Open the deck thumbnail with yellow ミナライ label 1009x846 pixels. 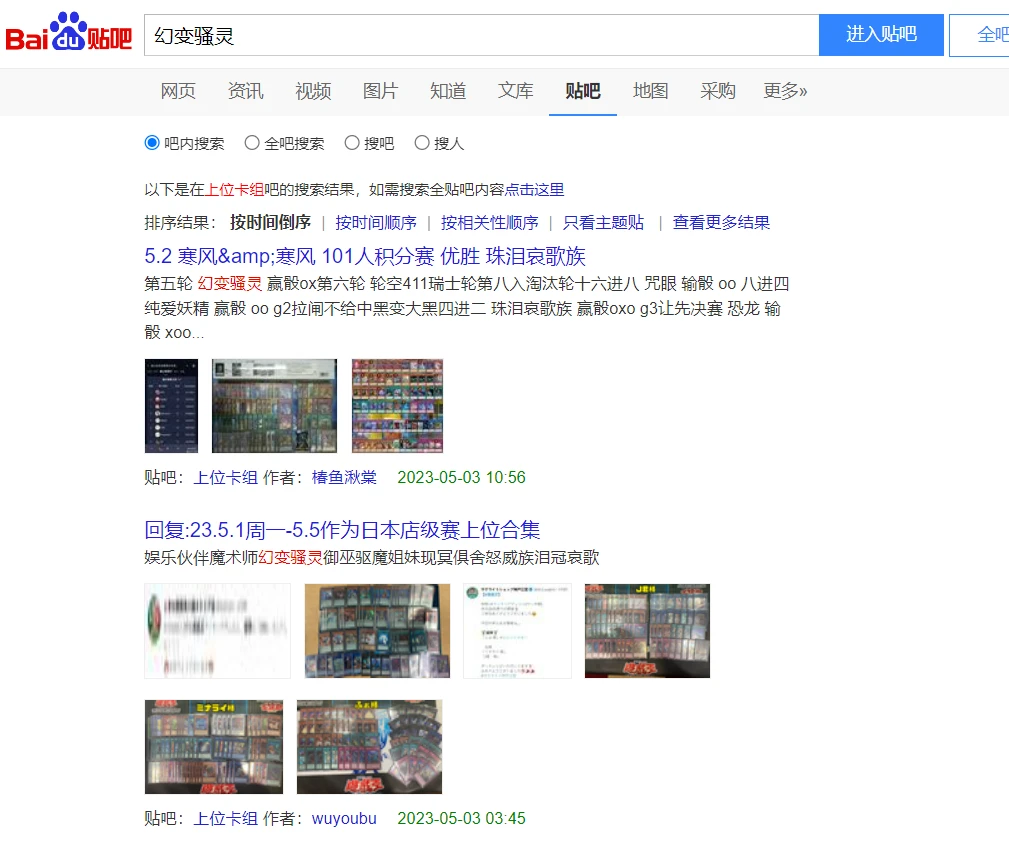click(x=214, y=747)
